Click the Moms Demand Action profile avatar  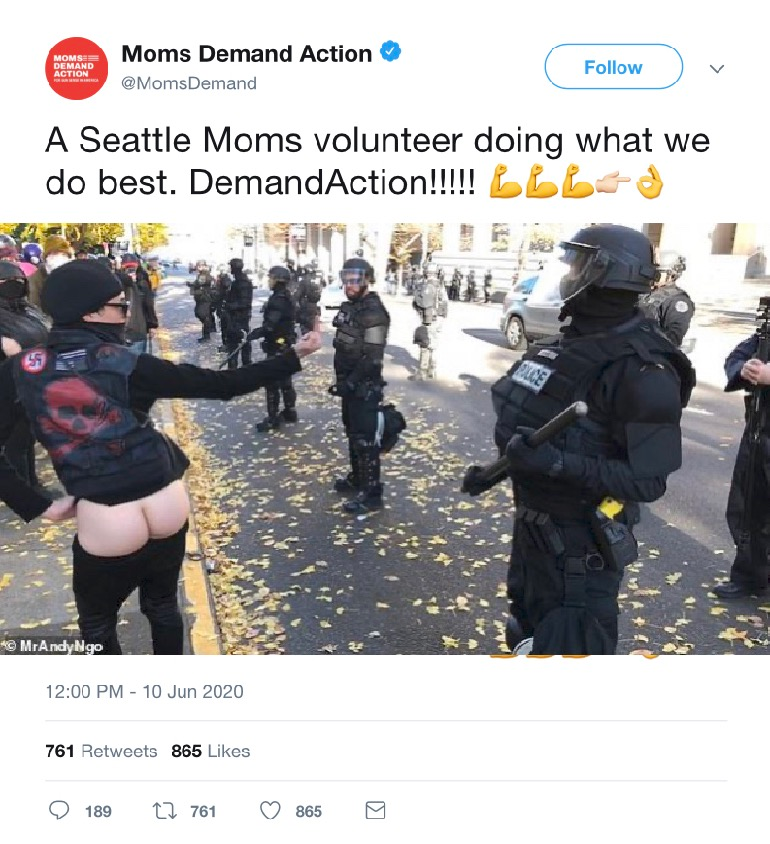76,68
